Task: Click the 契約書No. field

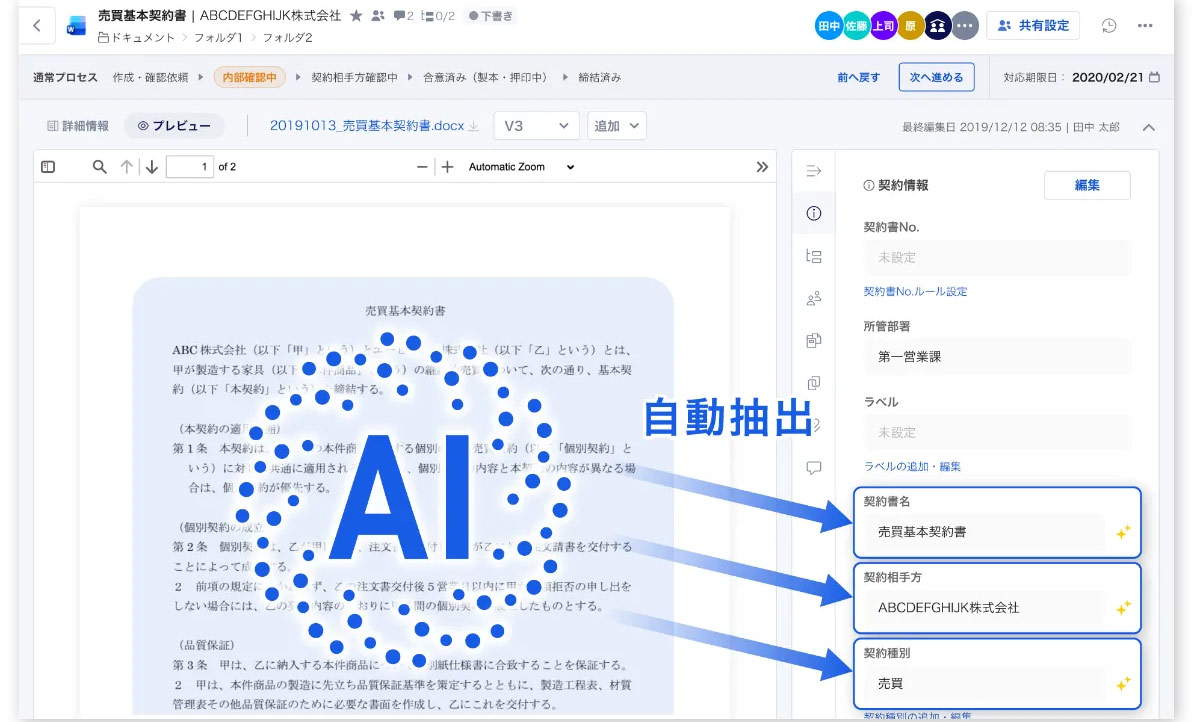Action: [x=997, y=257]
